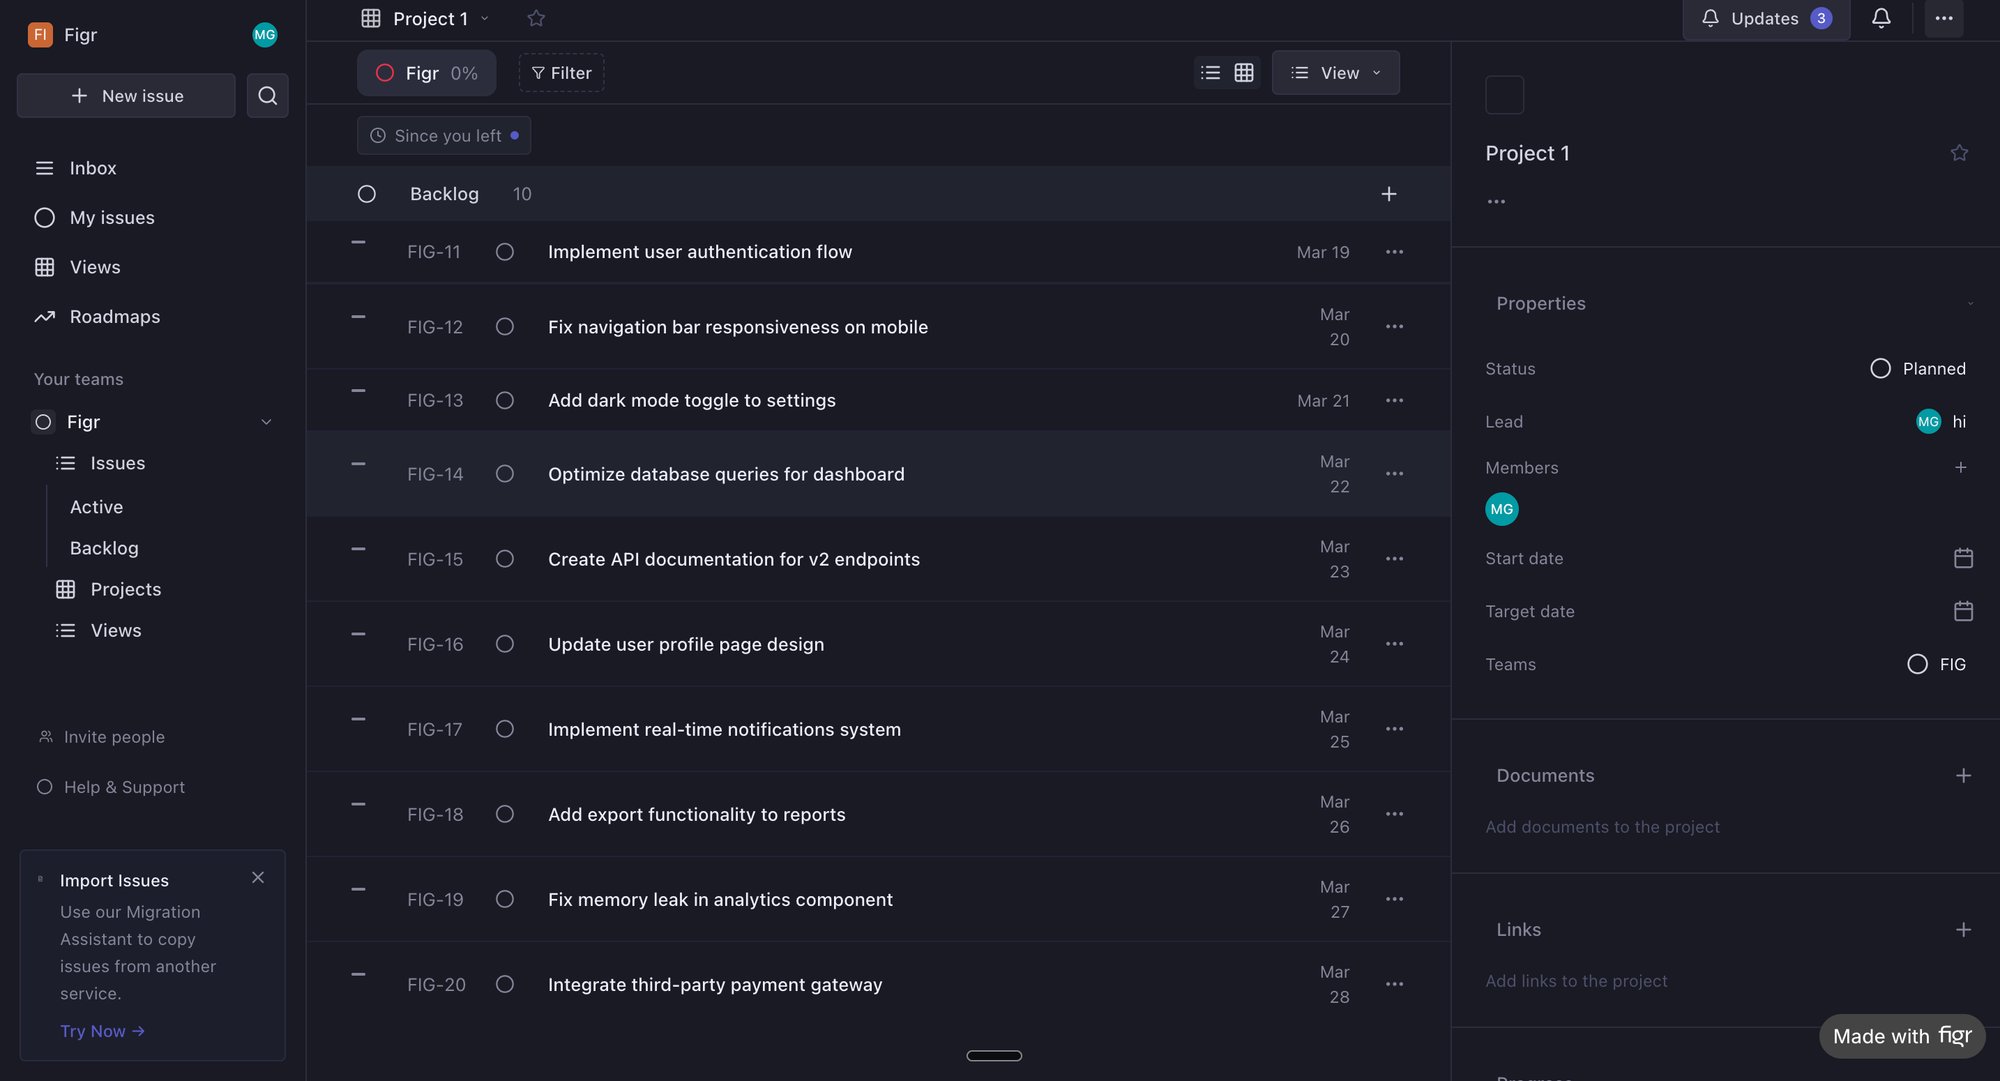Collapse the Figr team in sidebar
2000x1081 pixels.
click(265, 421)
